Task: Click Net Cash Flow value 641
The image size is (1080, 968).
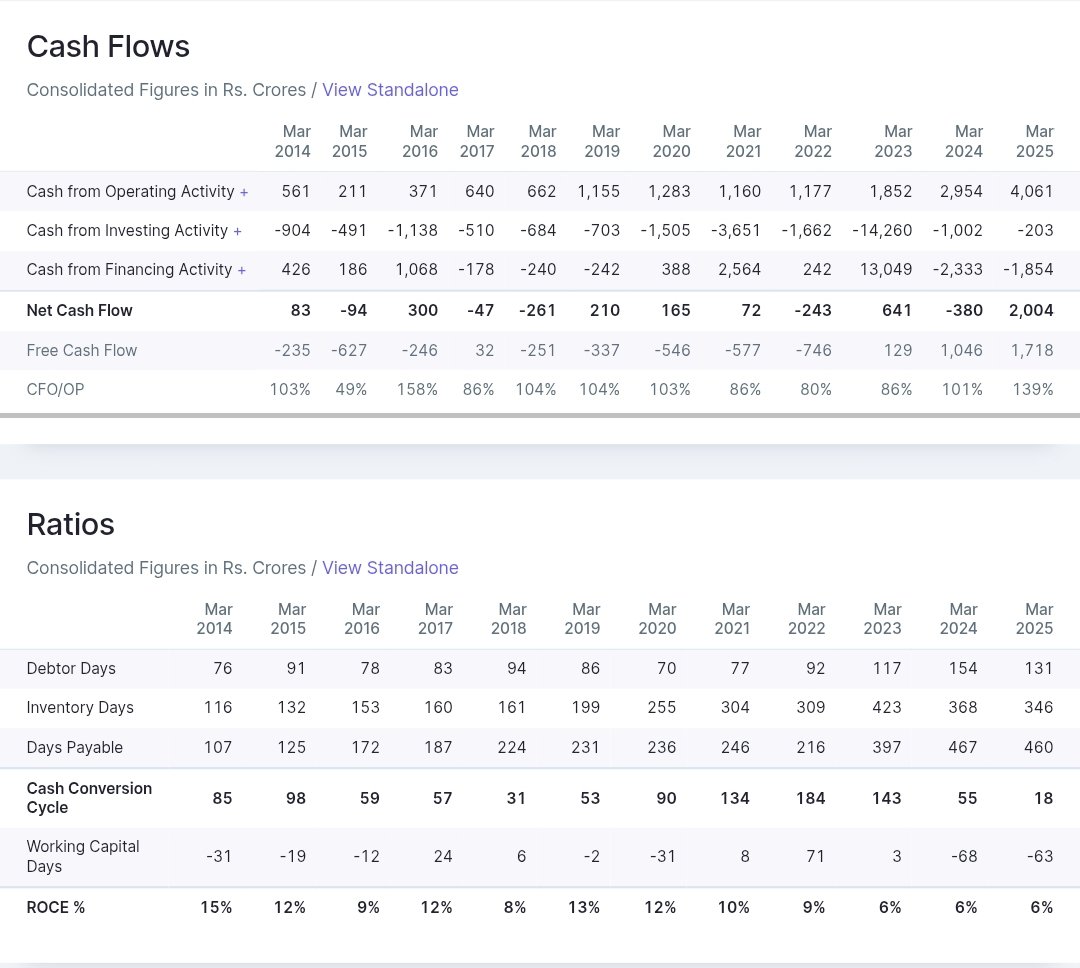Action: pos(897,311)
